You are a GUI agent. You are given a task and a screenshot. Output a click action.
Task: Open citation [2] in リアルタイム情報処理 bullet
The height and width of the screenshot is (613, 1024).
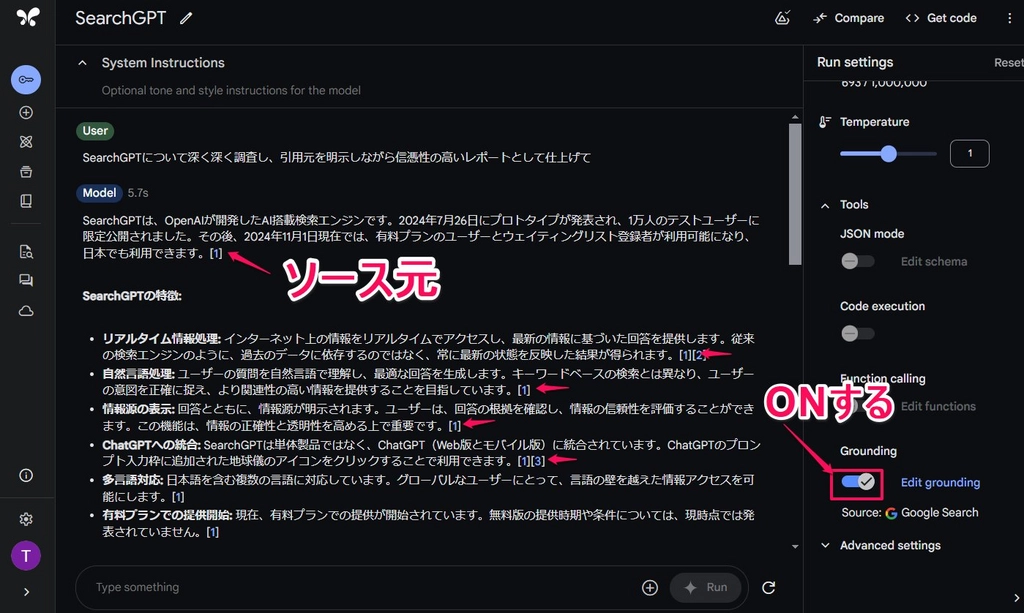click(x=698, y=354)
